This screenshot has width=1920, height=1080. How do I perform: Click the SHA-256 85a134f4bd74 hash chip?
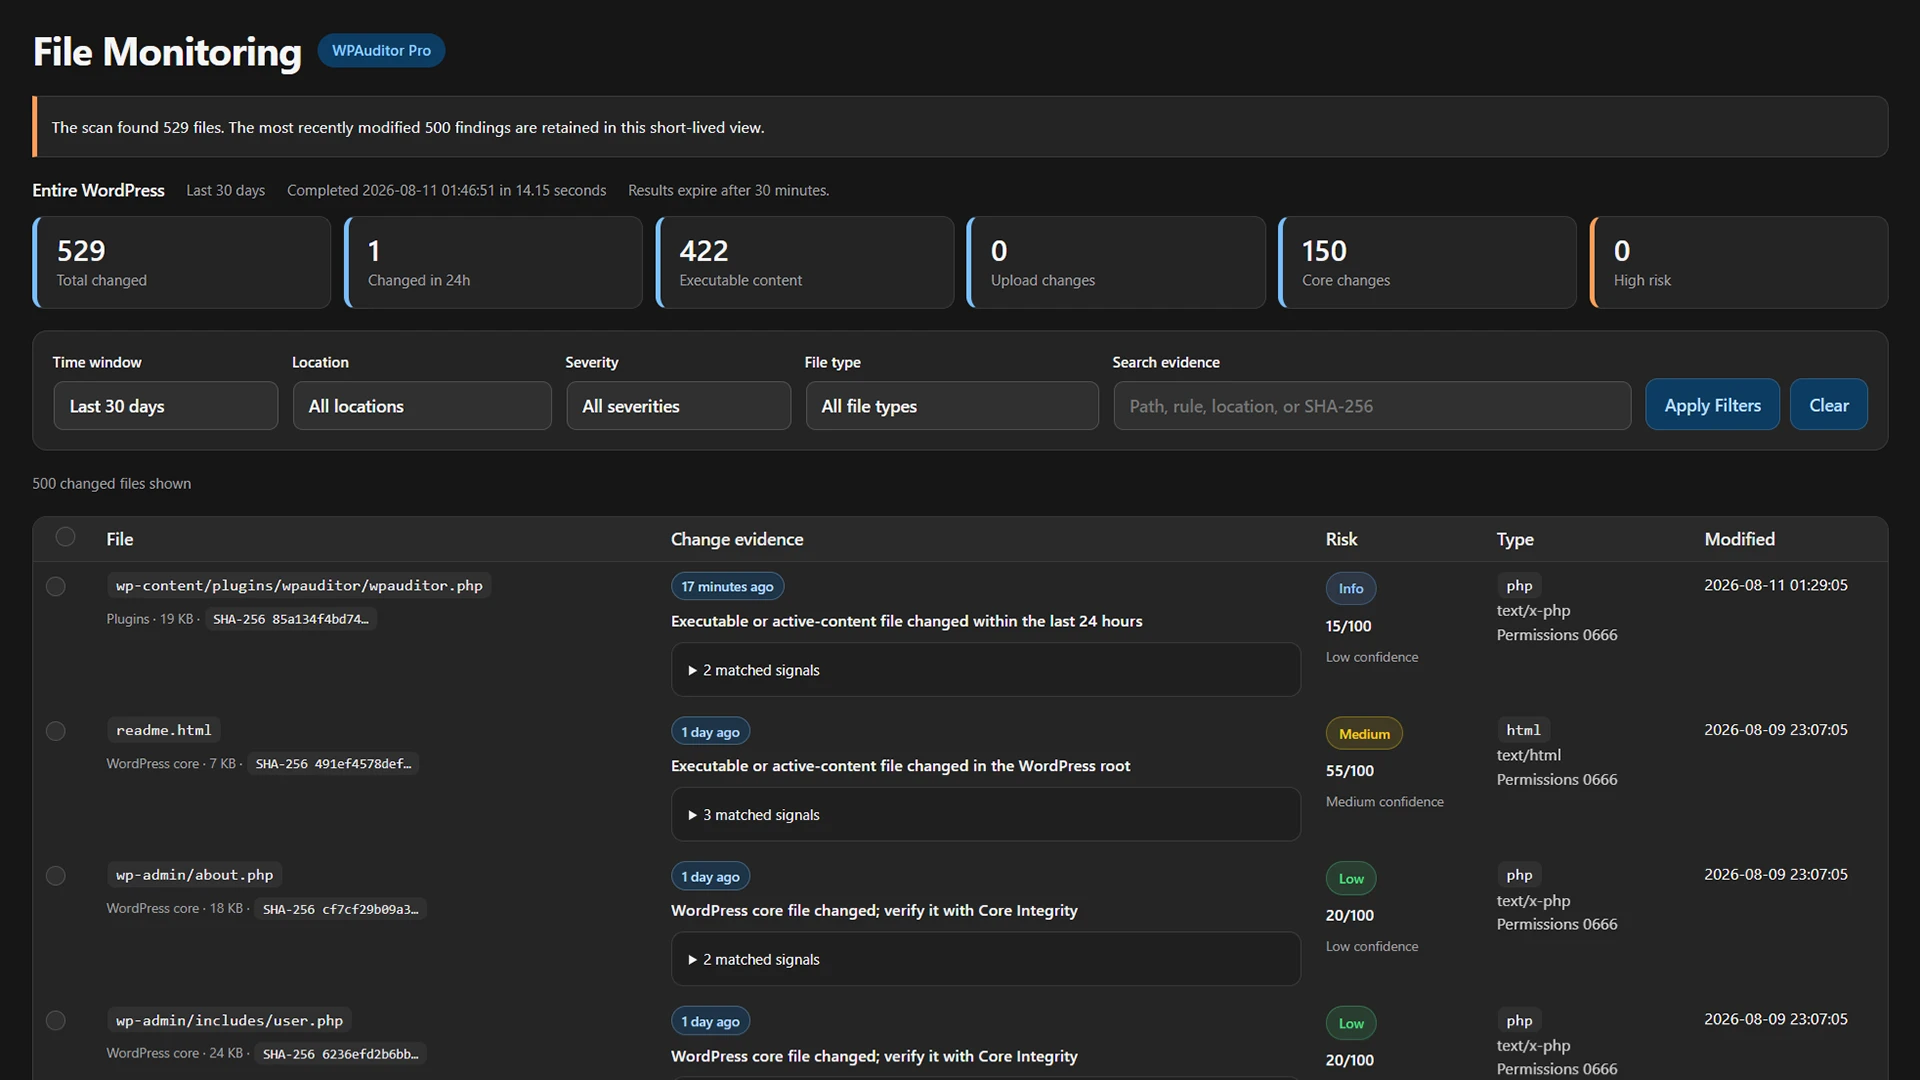pyautogui.click(x=290, y=619)
